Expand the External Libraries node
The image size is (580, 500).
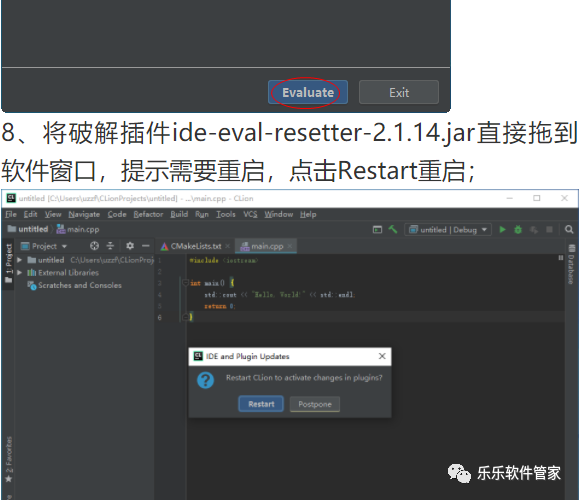pos(20,273)
